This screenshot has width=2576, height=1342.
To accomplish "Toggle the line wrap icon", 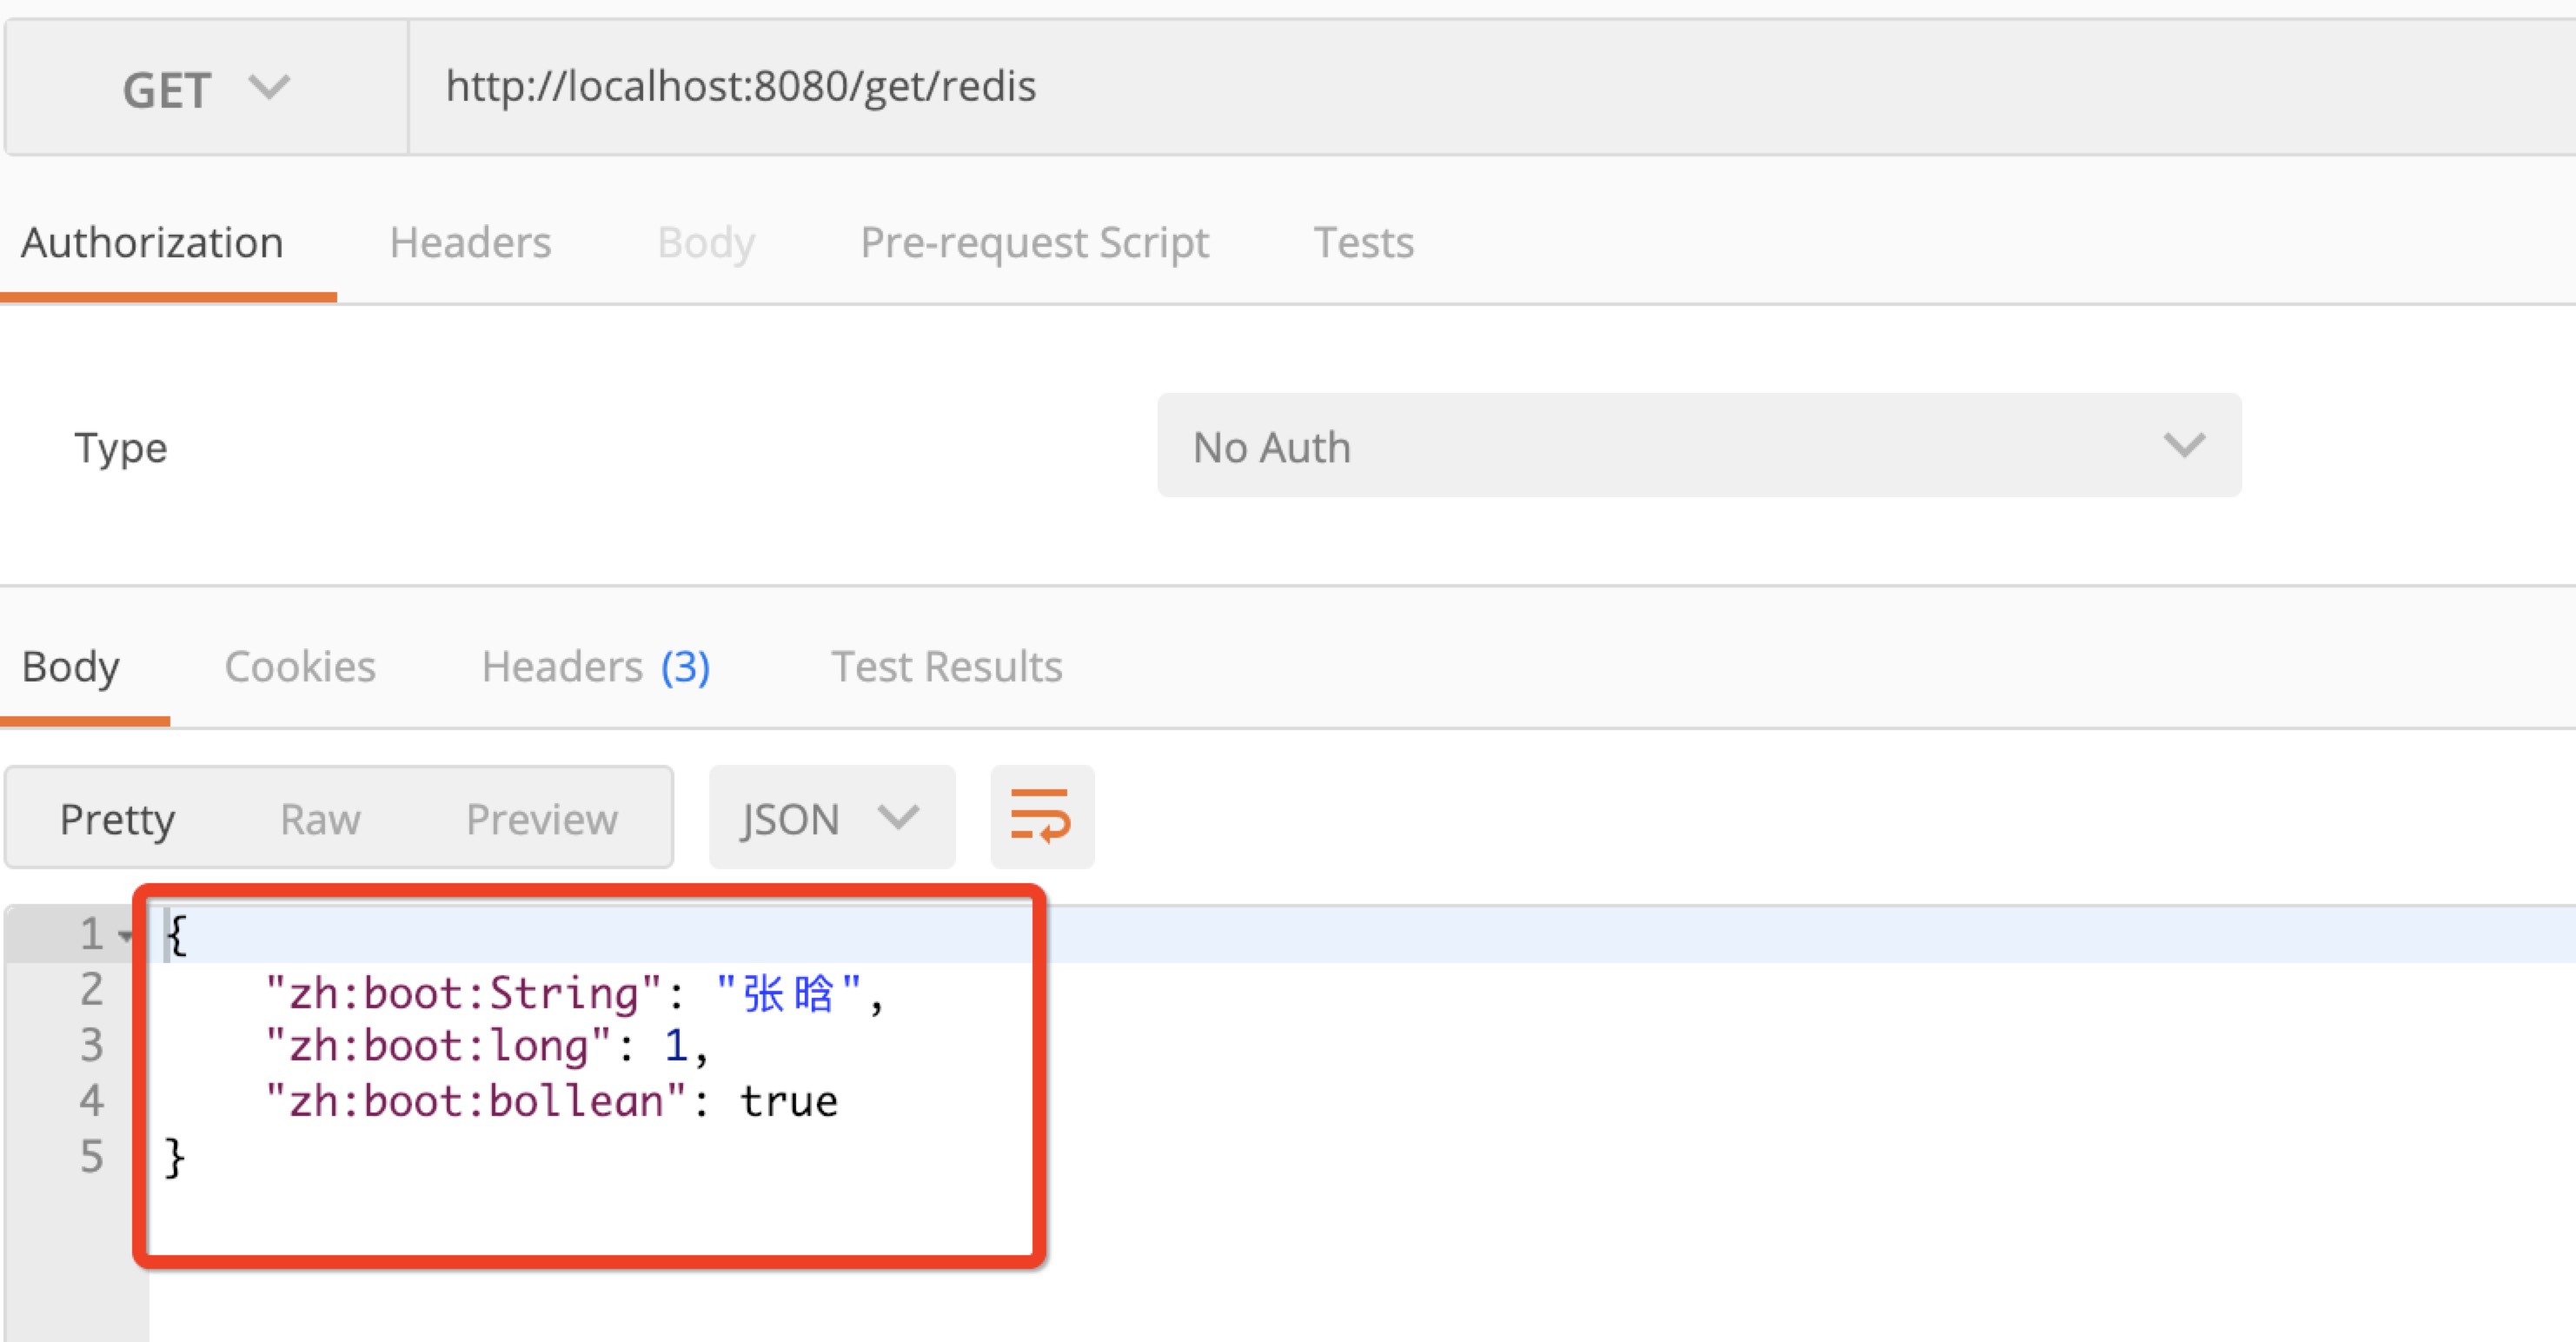I will pyautogui.click(x=1041, y=817).
